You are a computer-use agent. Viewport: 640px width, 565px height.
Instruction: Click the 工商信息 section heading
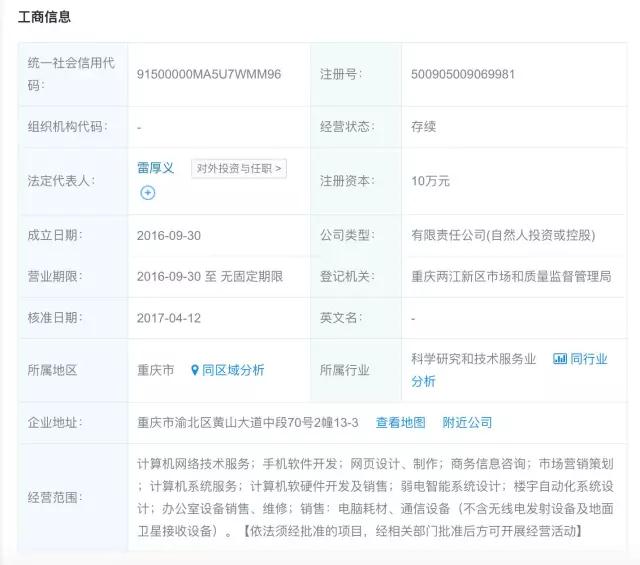click(44, 18)
